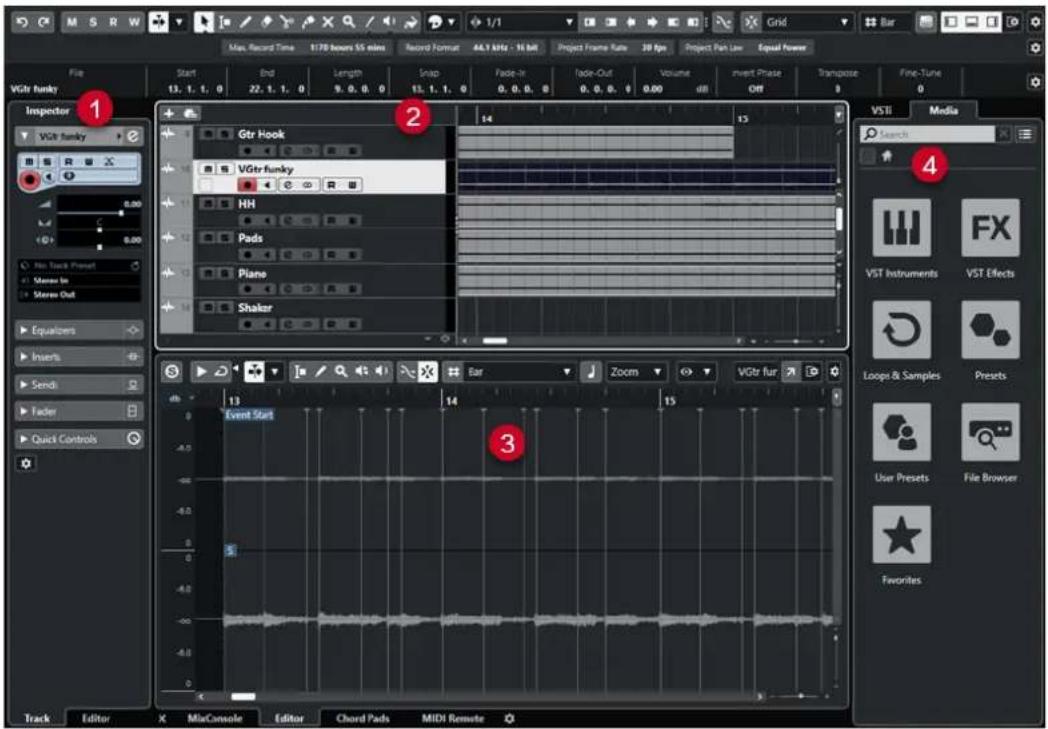
Task: Switch Inspector to the Editor tab
Action: [x=96, y=718]
